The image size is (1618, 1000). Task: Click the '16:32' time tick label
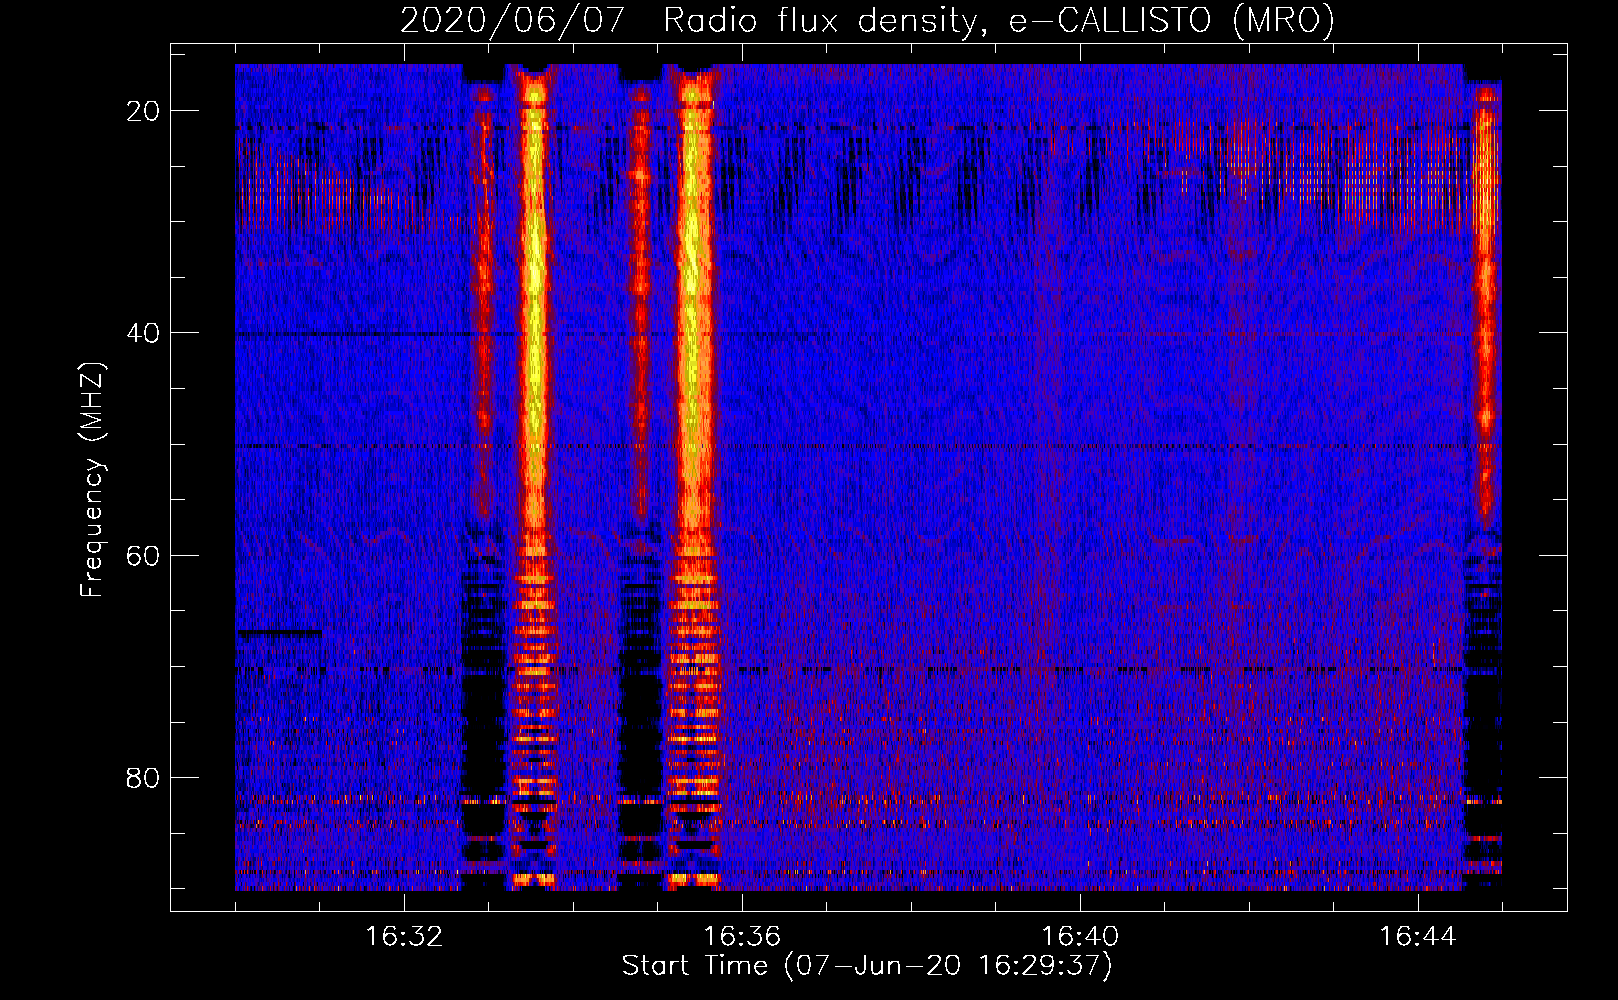click(x=404, y=937)
